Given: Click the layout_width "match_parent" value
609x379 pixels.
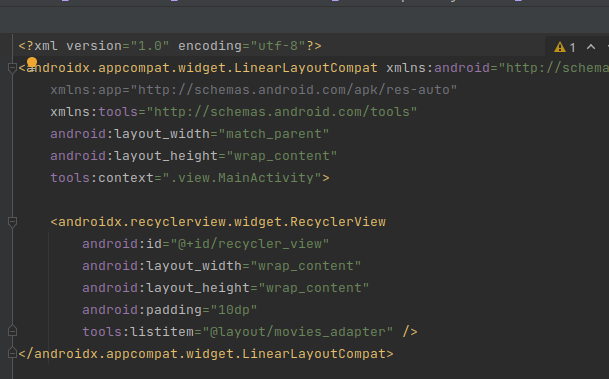Looking at the screenshot, I should tap(274, 134).
